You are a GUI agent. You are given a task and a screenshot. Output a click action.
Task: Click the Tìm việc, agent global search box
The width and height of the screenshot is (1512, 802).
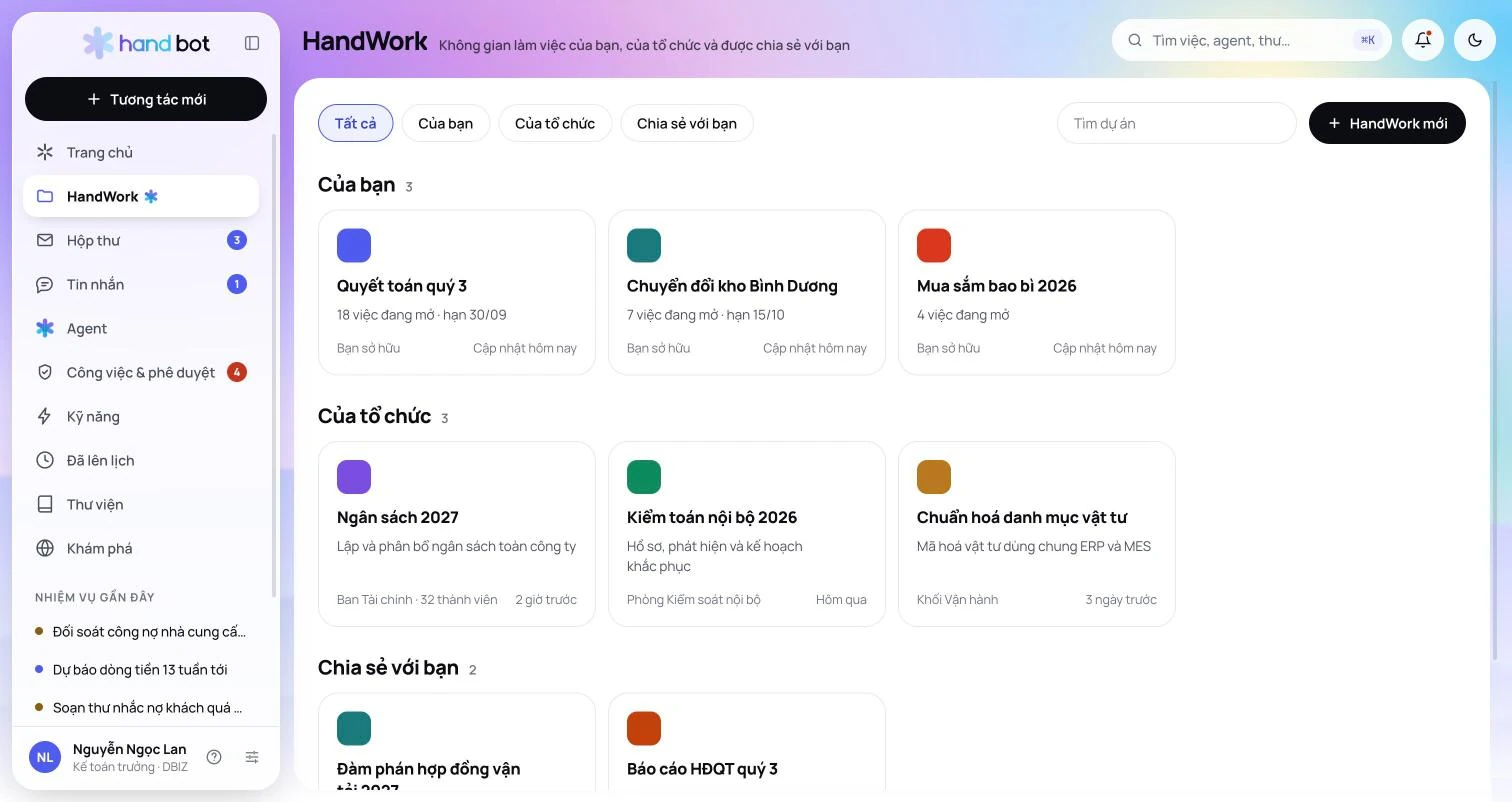click(1252, 40)
